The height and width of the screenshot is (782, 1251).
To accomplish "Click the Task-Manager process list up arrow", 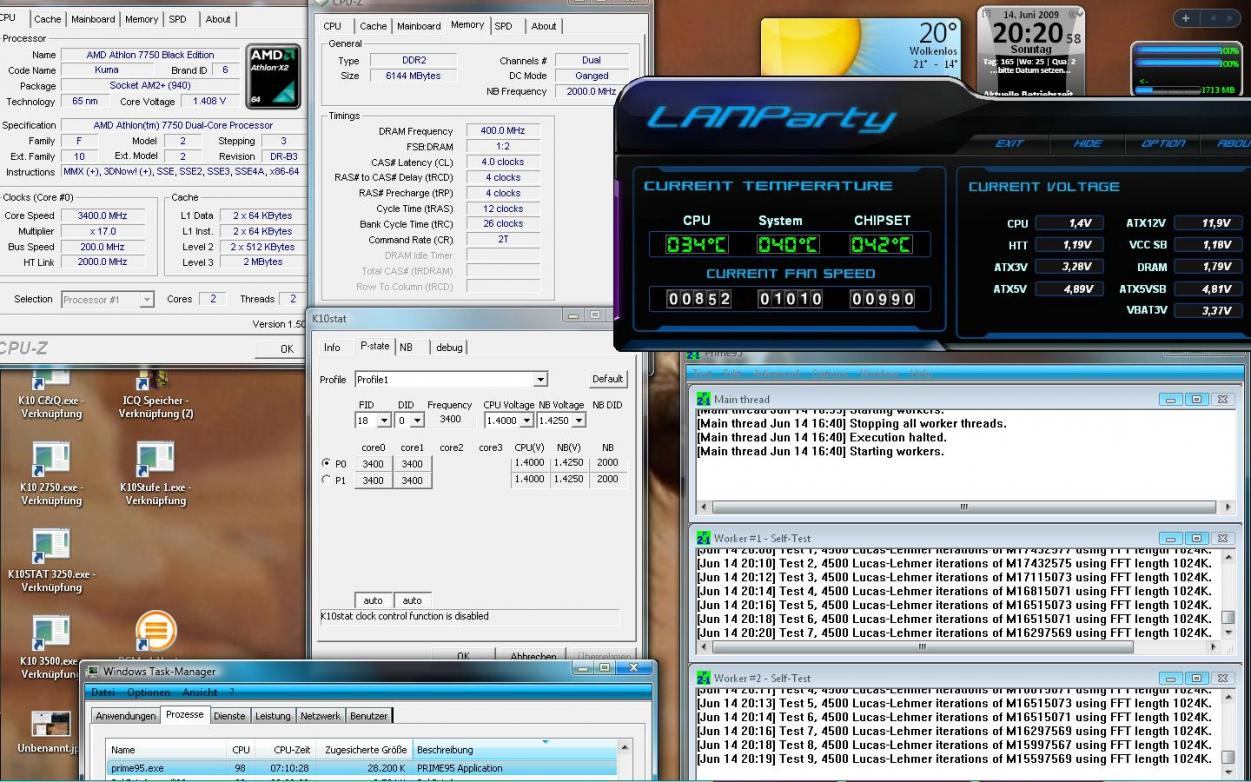I will (625, 747).
